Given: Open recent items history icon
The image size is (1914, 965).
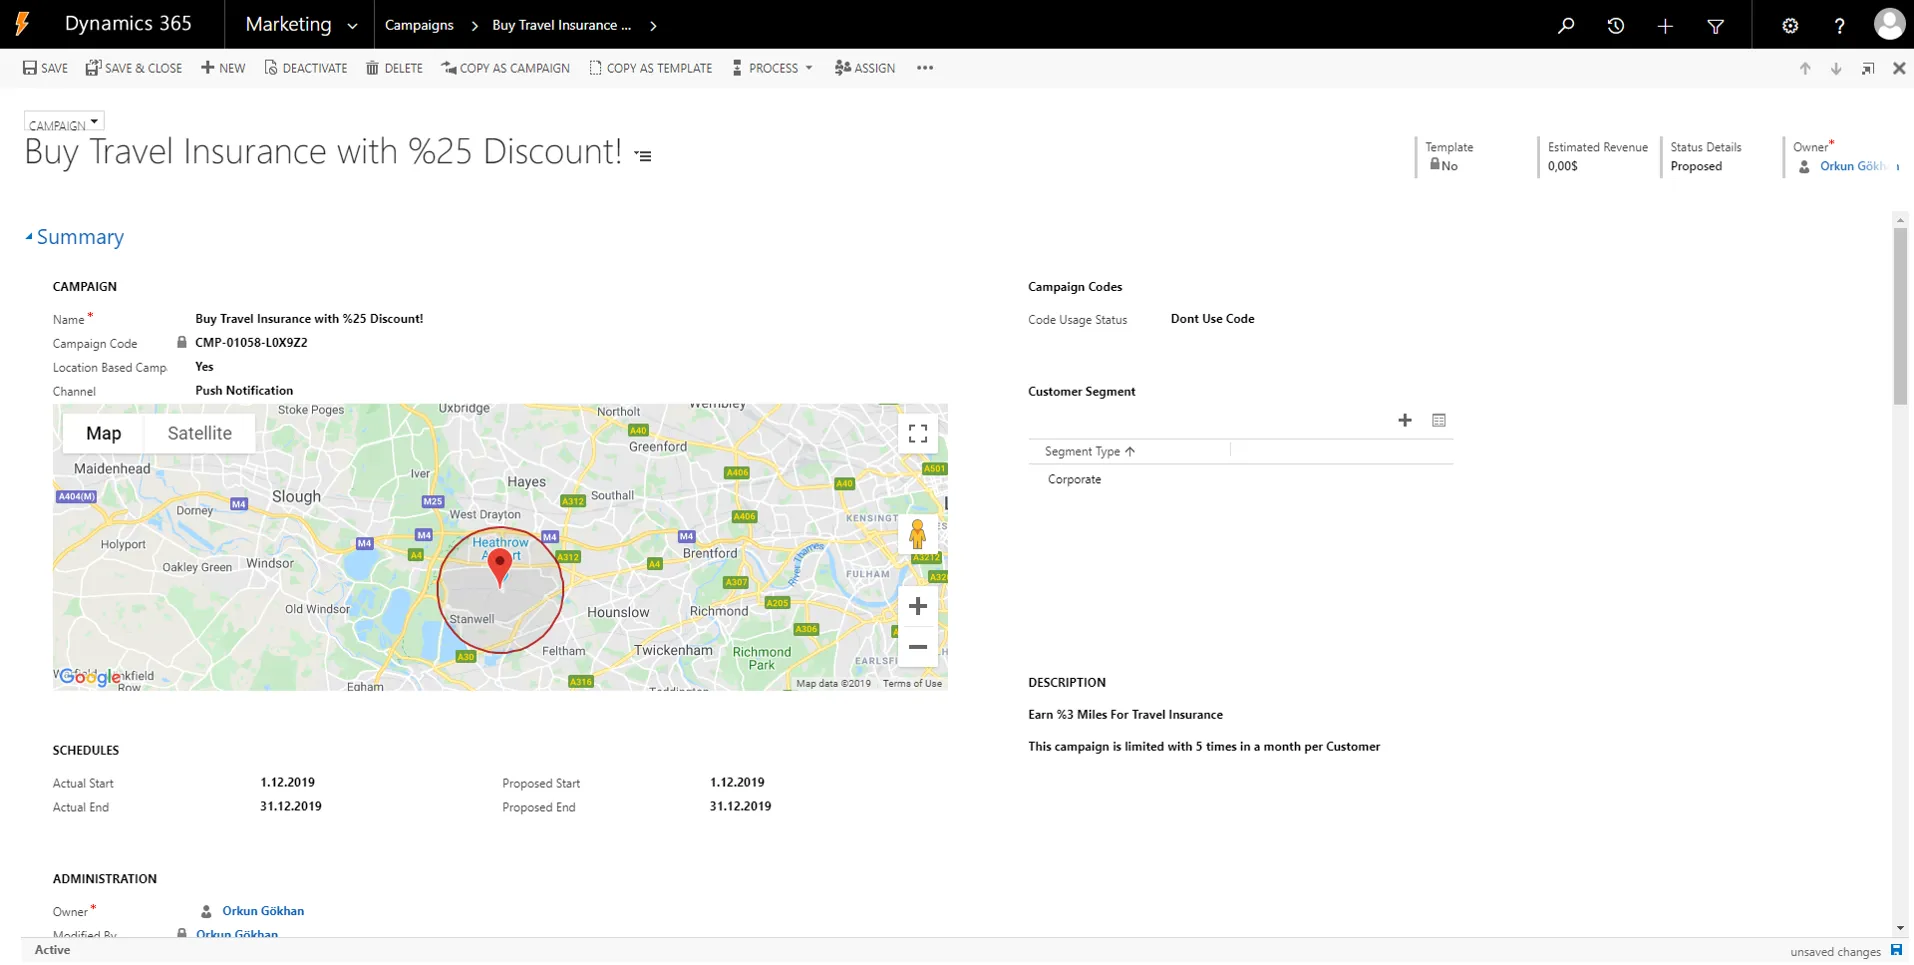Looking at the screenshot, I should [x=1616, y=26].
